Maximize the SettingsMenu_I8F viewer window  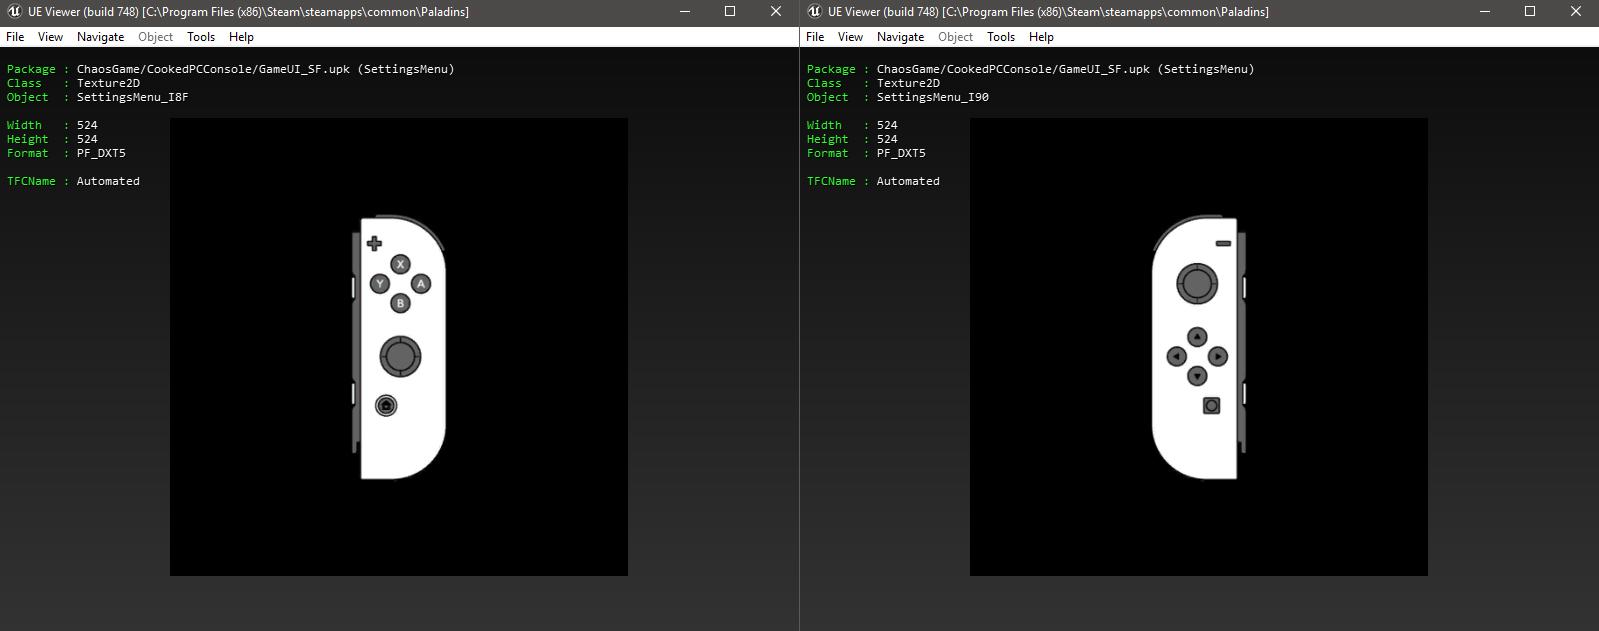click(x=730, y=12)
